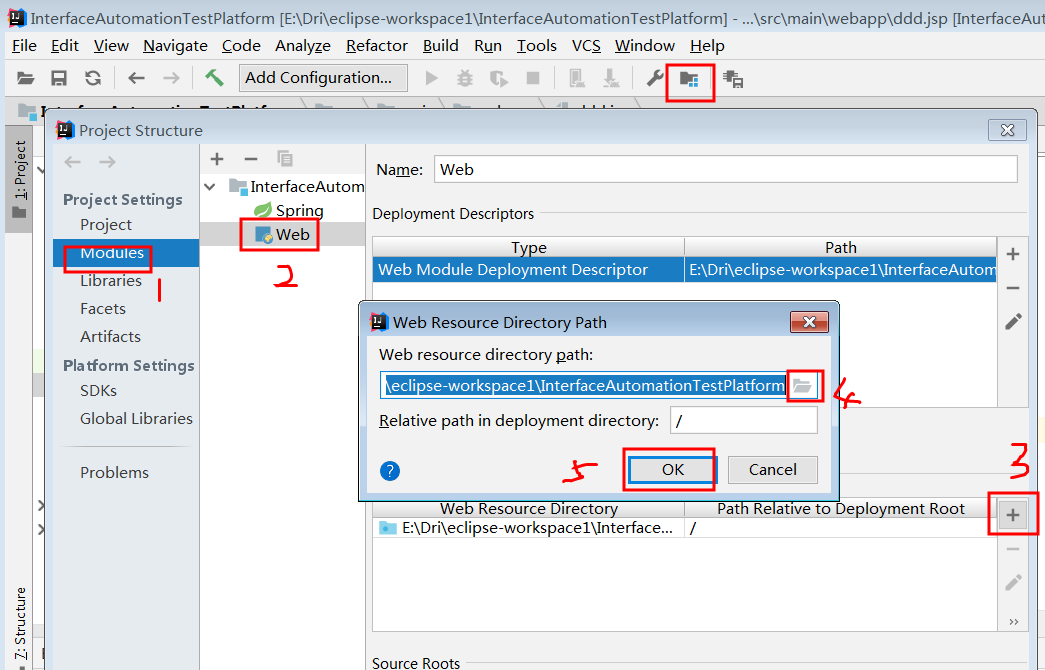Open the Help menu
The image size is (1045, 670).
point(707,45)
